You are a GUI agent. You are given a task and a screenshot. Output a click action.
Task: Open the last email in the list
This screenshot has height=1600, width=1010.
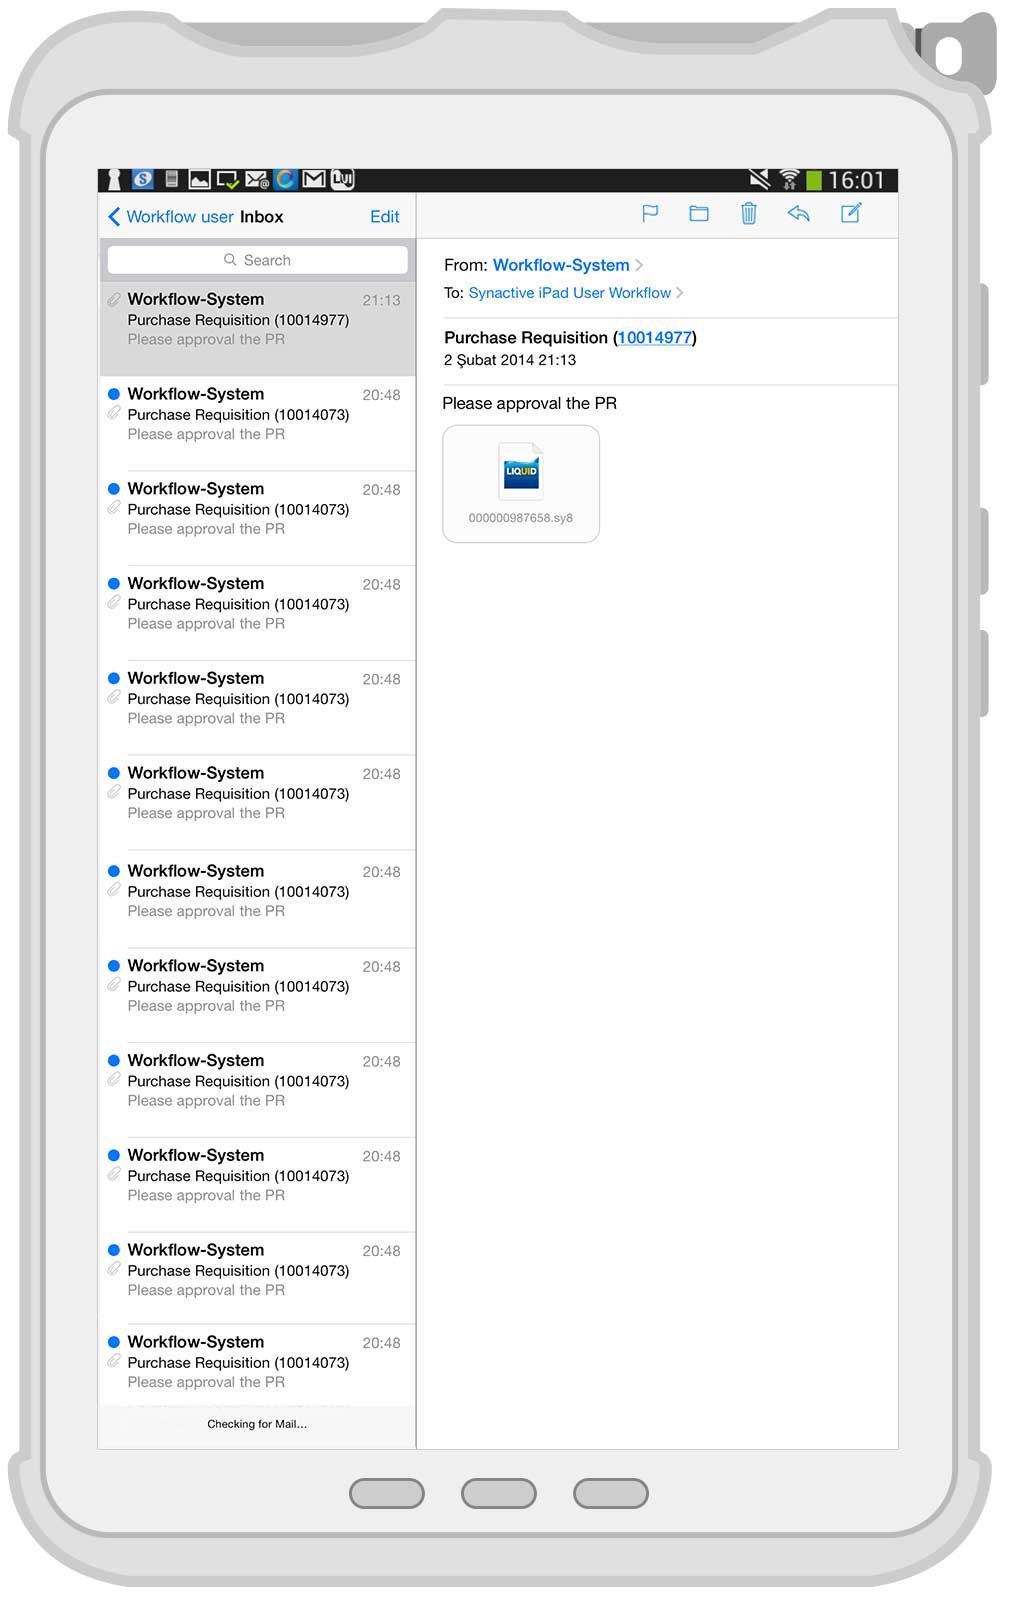pos(258,1362)
